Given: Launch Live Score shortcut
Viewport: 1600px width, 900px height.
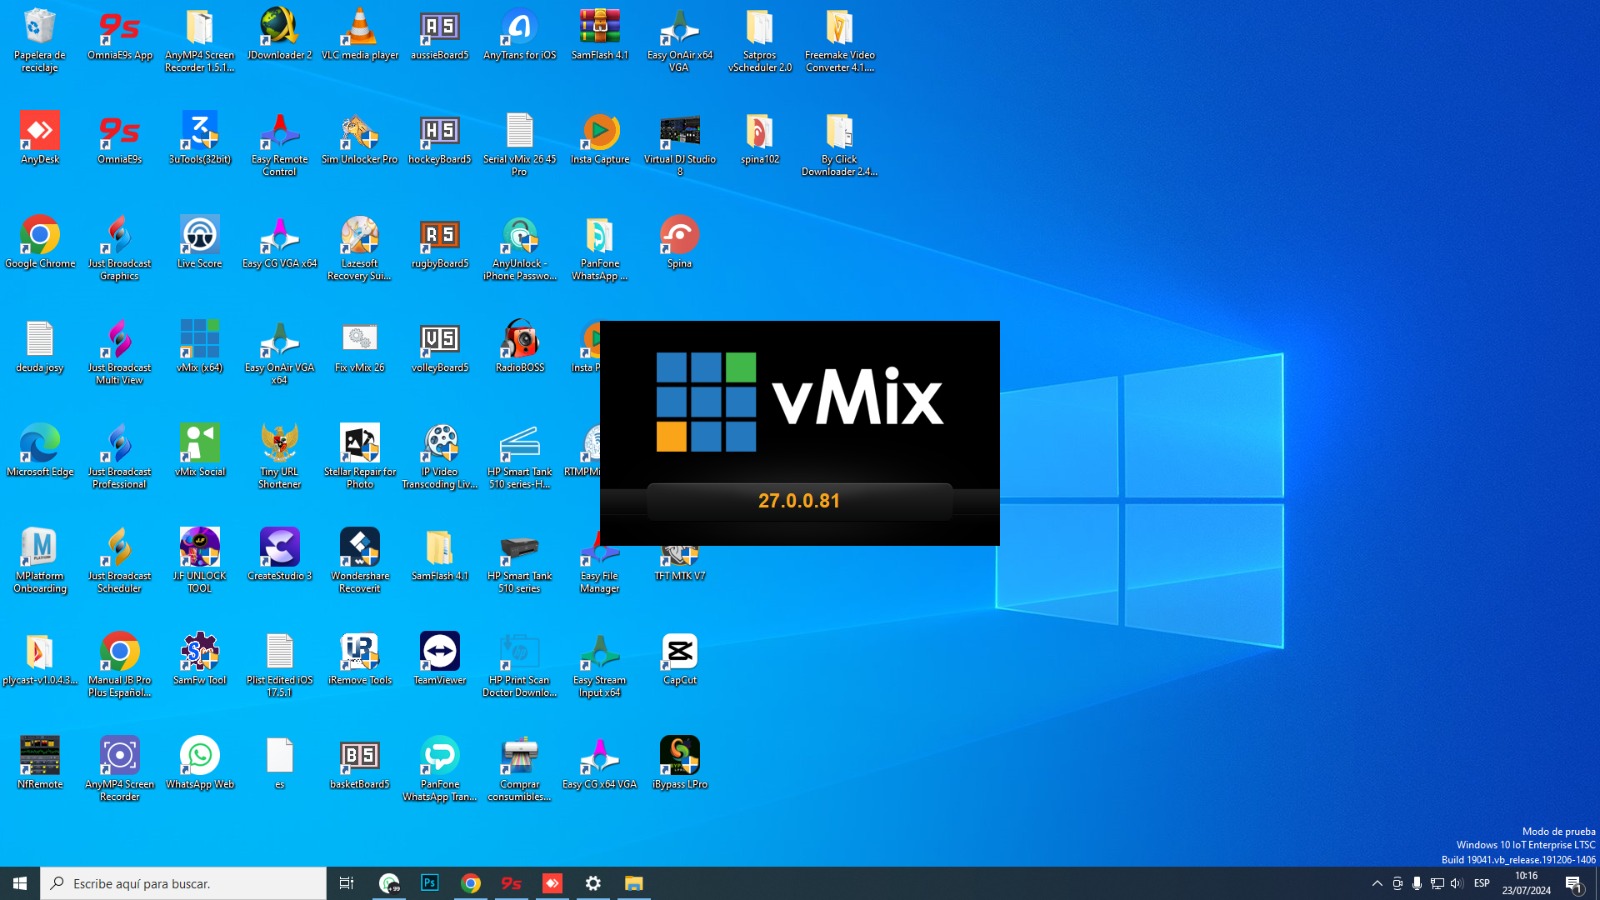Looking at the screenshot, I should tap(200, 242).
